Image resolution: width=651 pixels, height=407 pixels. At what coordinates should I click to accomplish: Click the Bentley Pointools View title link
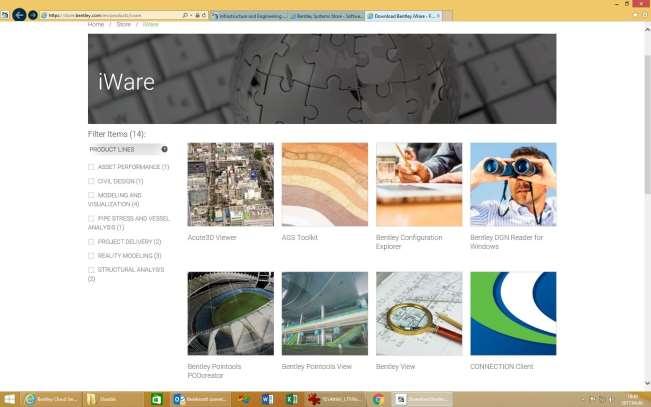tap(316, 367)
